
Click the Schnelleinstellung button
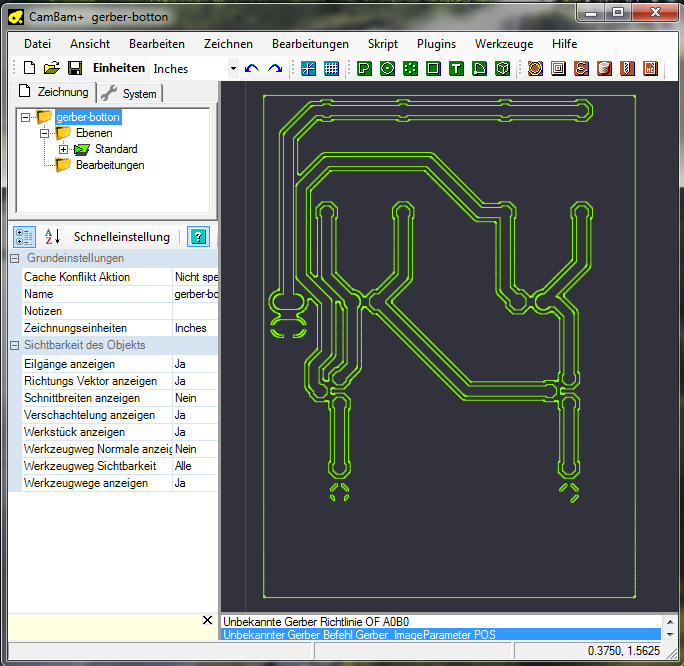pos(121,237)
